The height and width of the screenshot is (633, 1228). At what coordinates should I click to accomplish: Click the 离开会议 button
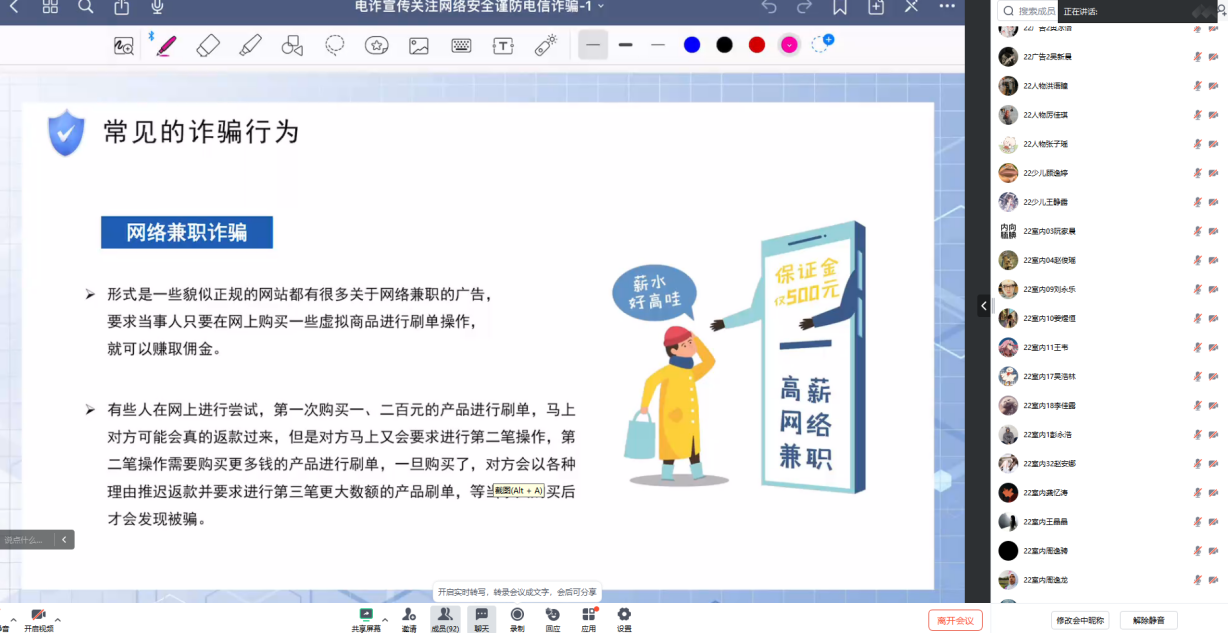click(955, 620)
